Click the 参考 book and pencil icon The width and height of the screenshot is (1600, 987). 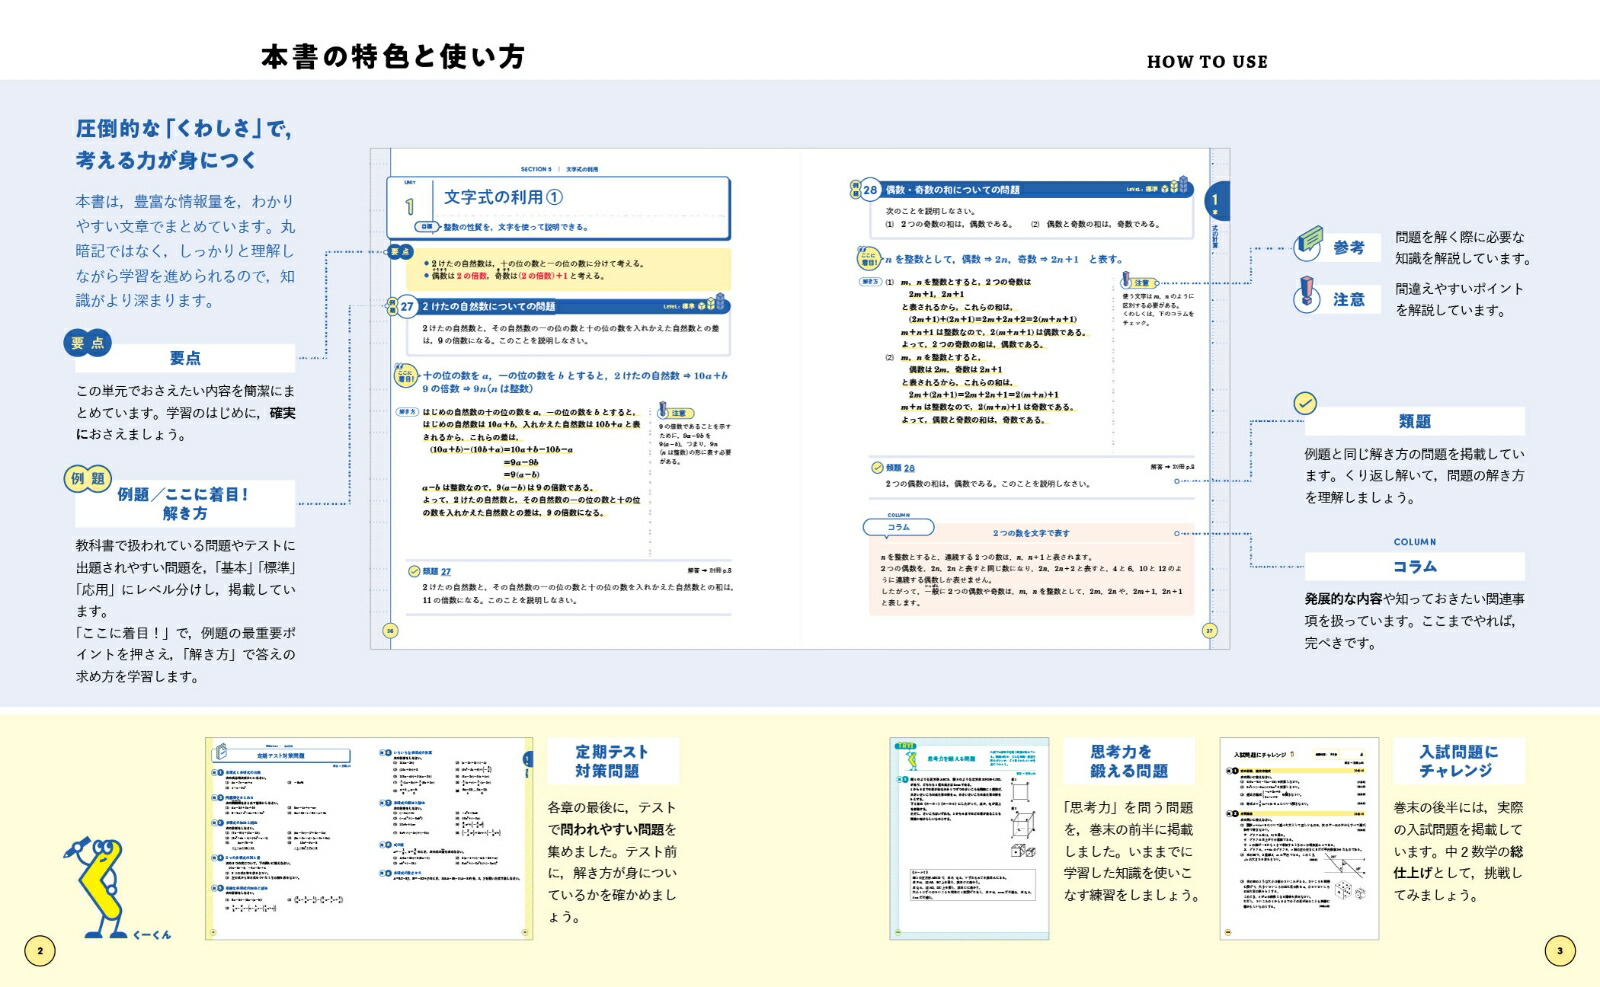coord(1309,243)
